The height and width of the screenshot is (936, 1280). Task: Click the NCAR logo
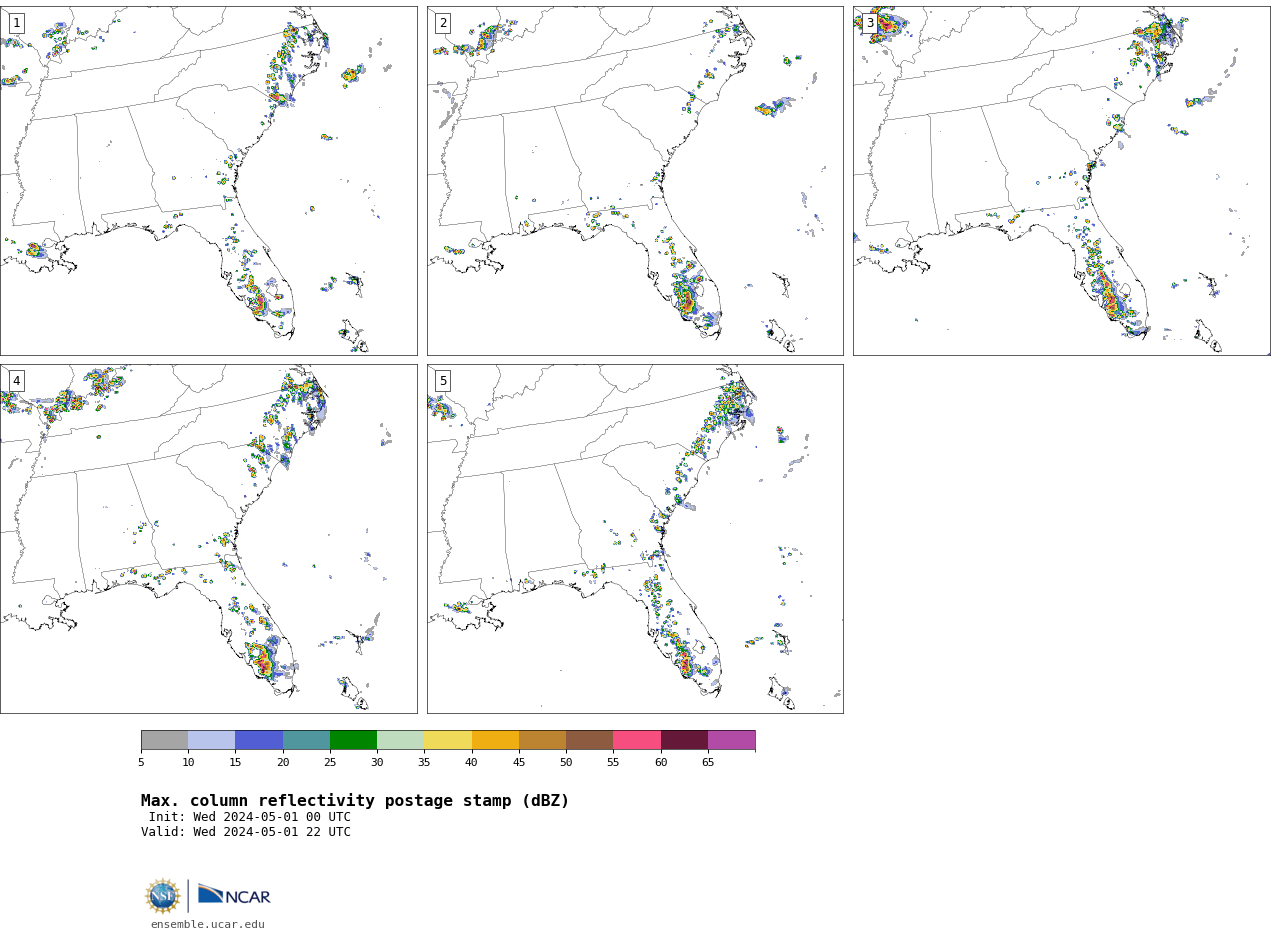(x=234, y=895)
